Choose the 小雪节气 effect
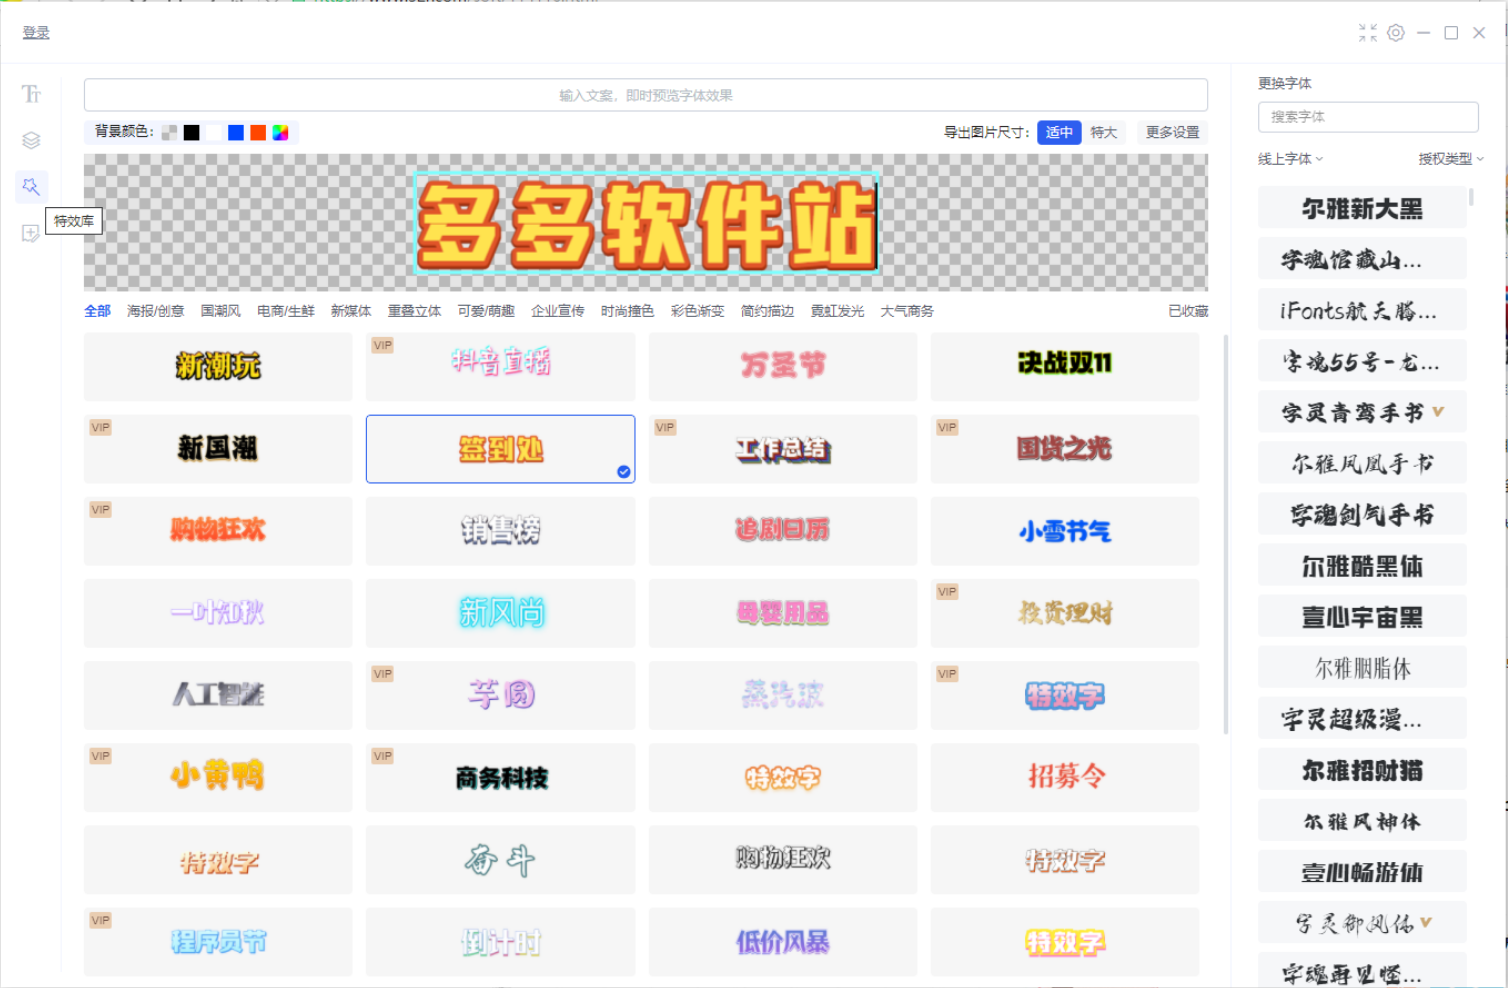The height and width of the screenshot is (988, 1508). coord(1065,531)
